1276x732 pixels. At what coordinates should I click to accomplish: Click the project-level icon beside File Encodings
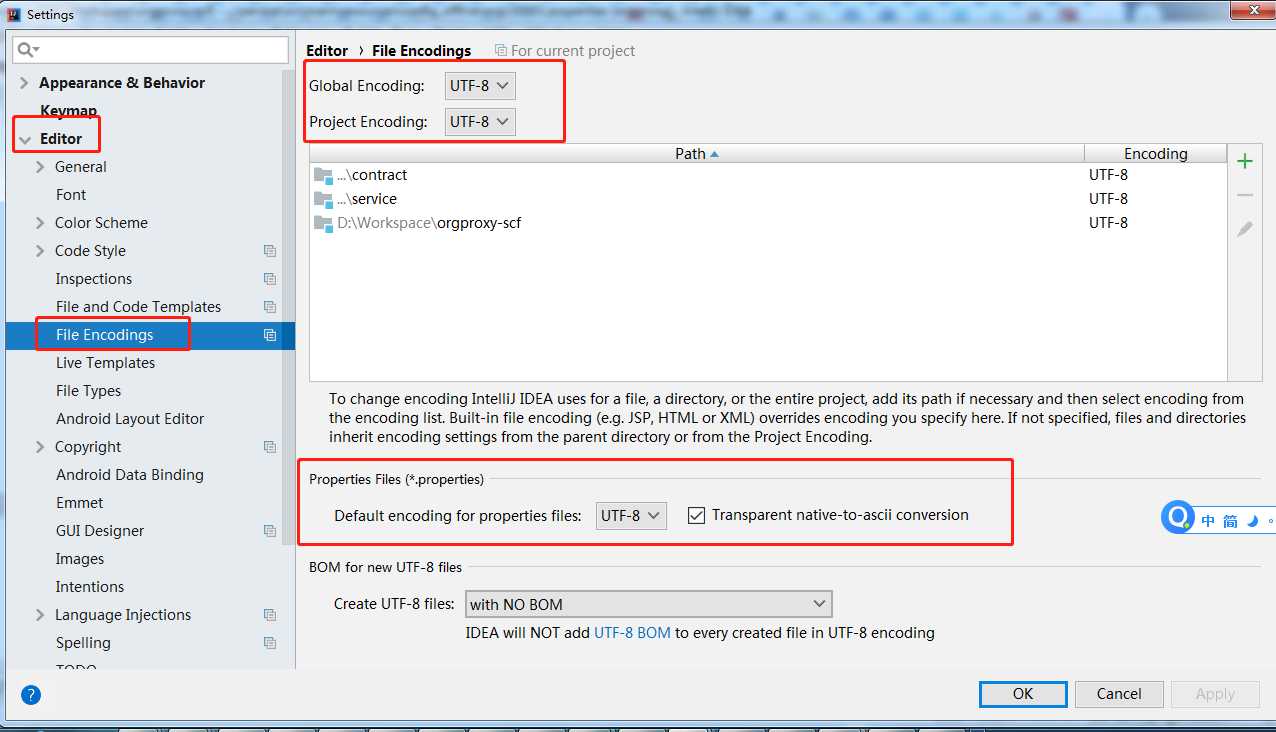(x=270, y=335)
